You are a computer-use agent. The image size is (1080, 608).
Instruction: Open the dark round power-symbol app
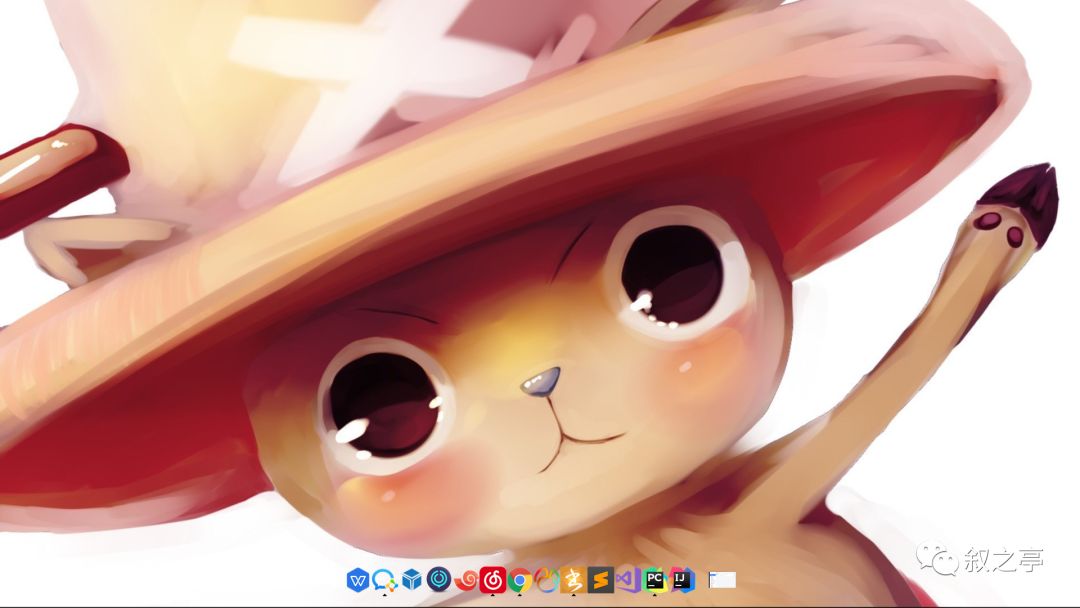[x=439, y=580]
